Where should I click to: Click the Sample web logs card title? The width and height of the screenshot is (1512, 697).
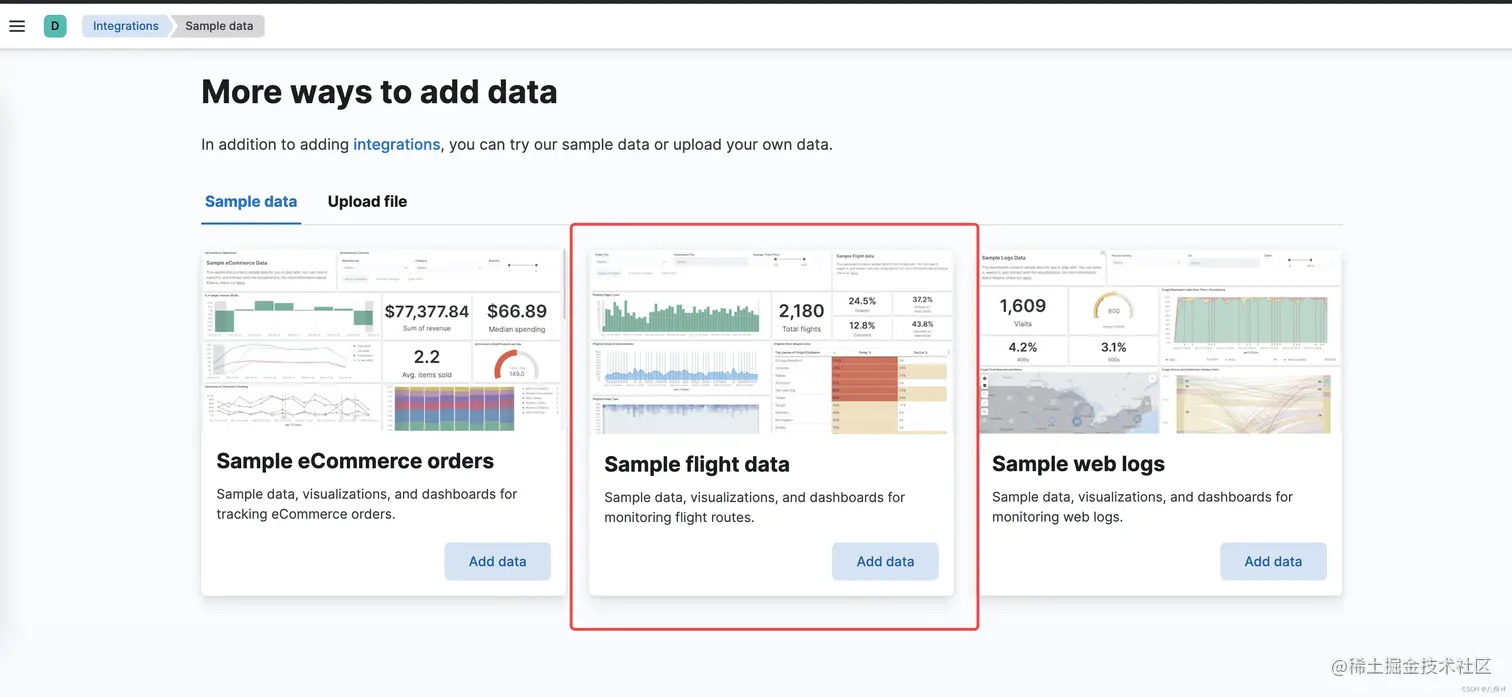[x=1078, y=464]
